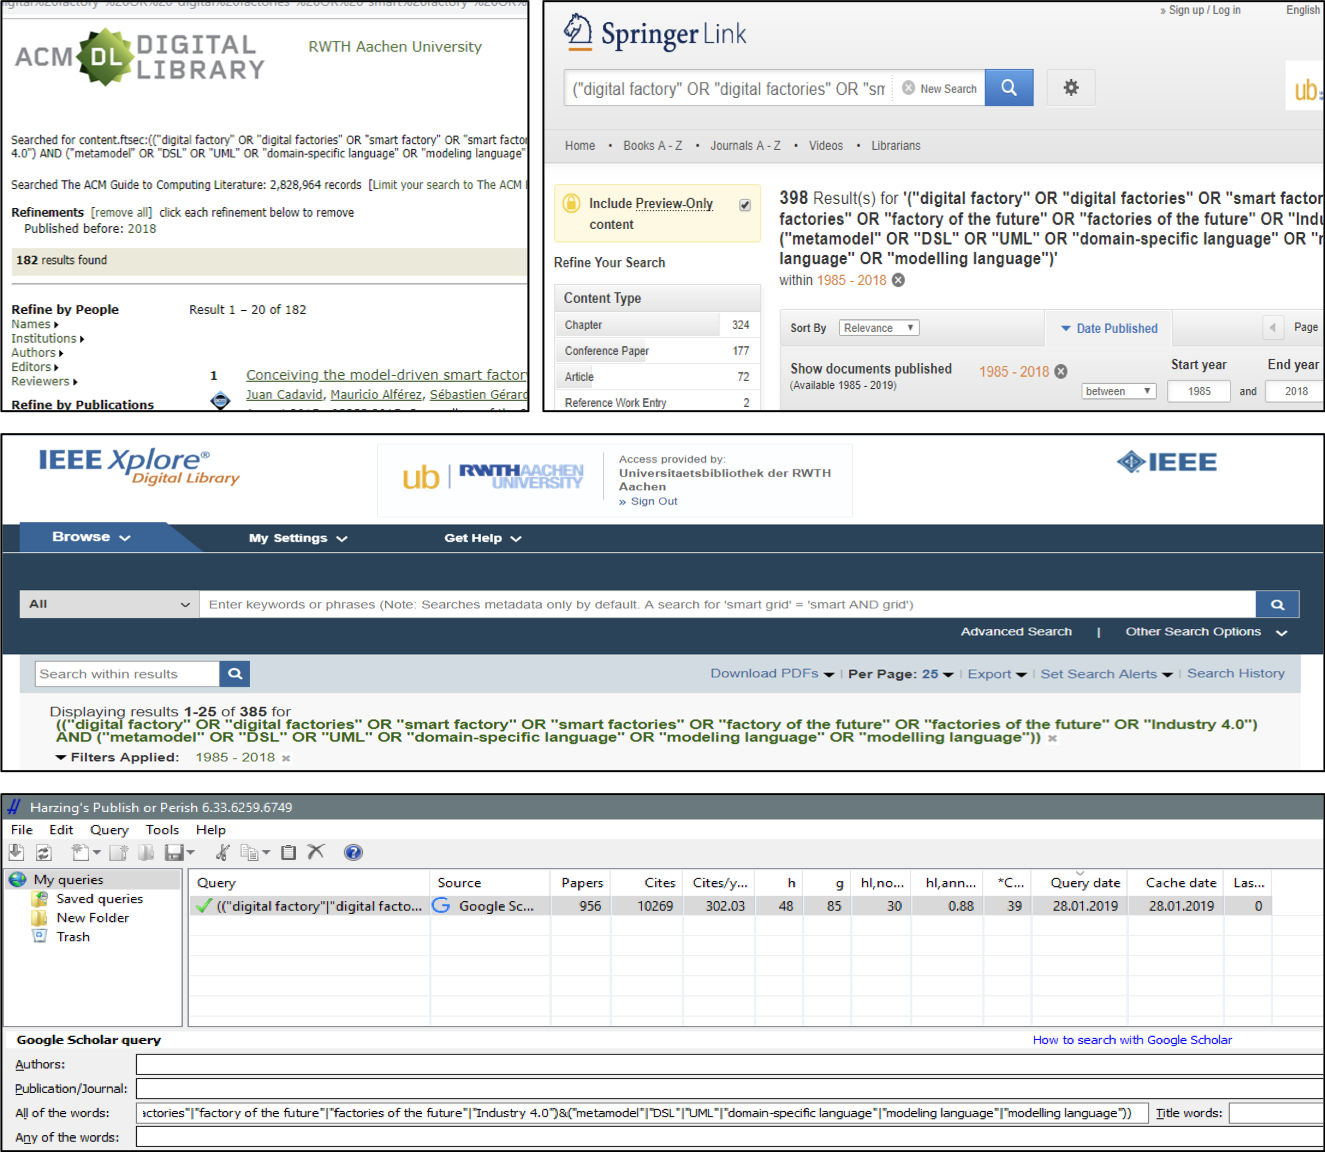This screenshot has width=1325, height=1152.
Task: Open Tools menu in Publish or Perish
Action: click(x=162, y=830)
